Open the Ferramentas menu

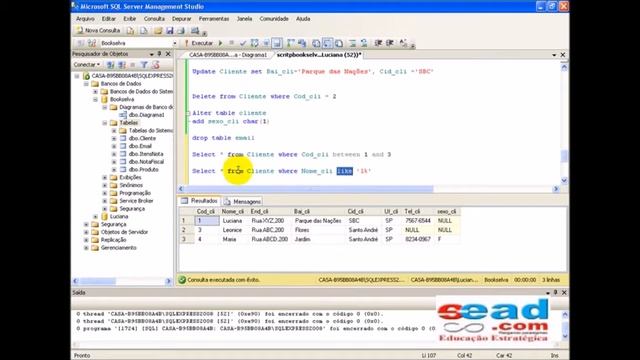[214, 19]
